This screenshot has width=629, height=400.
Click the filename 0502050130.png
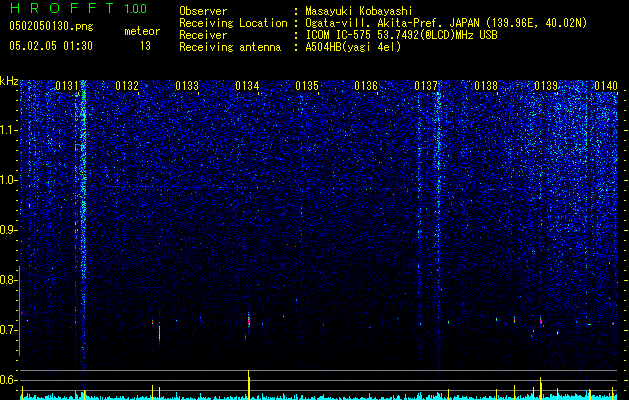click(51, 26)
